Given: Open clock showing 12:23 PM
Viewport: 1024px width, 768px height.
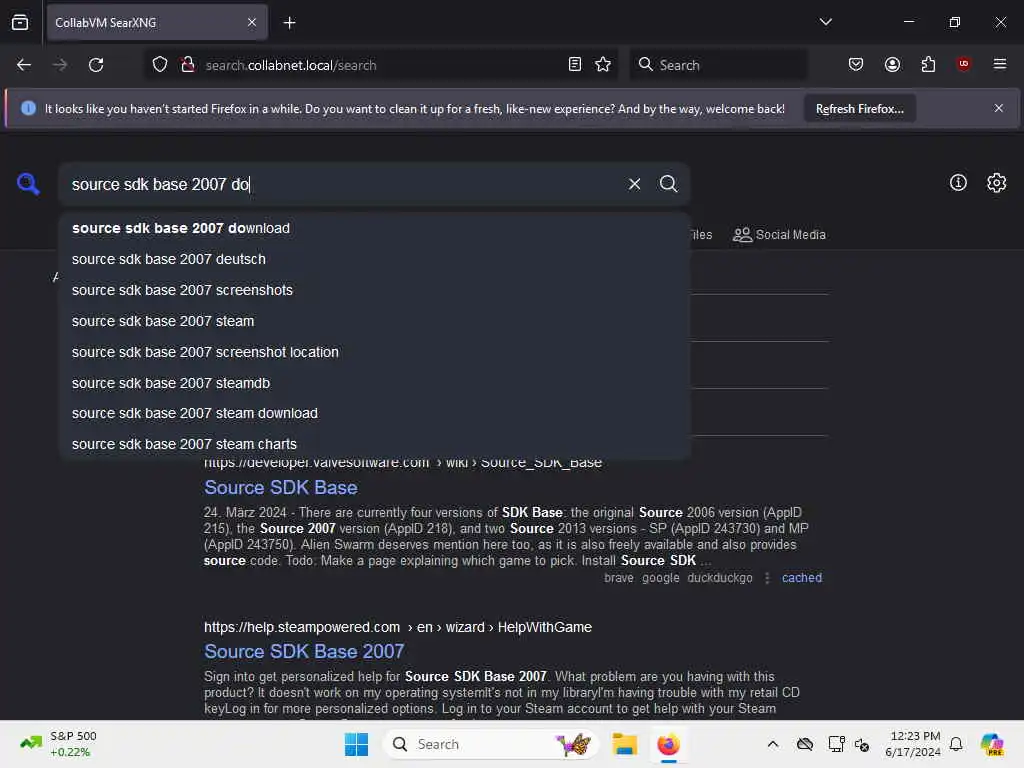Looking at the screenshot, I should (x=912, y=744).
